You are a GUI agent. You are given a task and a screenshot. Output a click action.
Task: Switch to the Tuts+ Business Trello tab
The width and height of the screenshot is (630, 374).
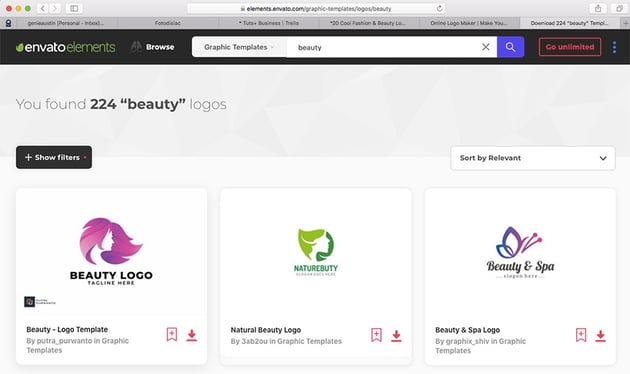tap(269, 23)
